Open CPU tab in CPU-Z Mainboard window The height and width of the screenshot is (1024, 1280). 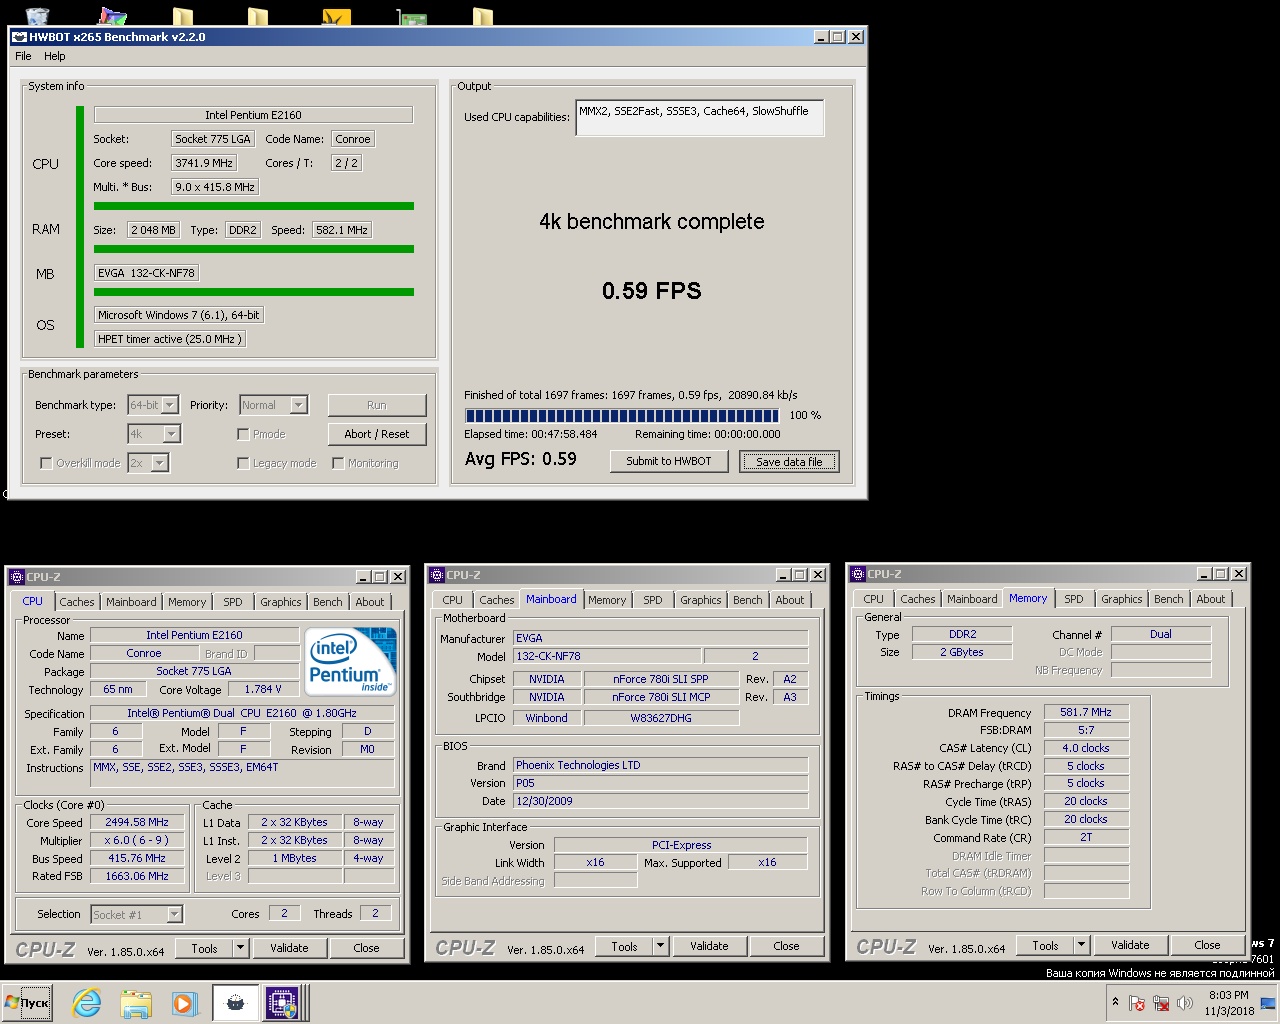point(453,600)
